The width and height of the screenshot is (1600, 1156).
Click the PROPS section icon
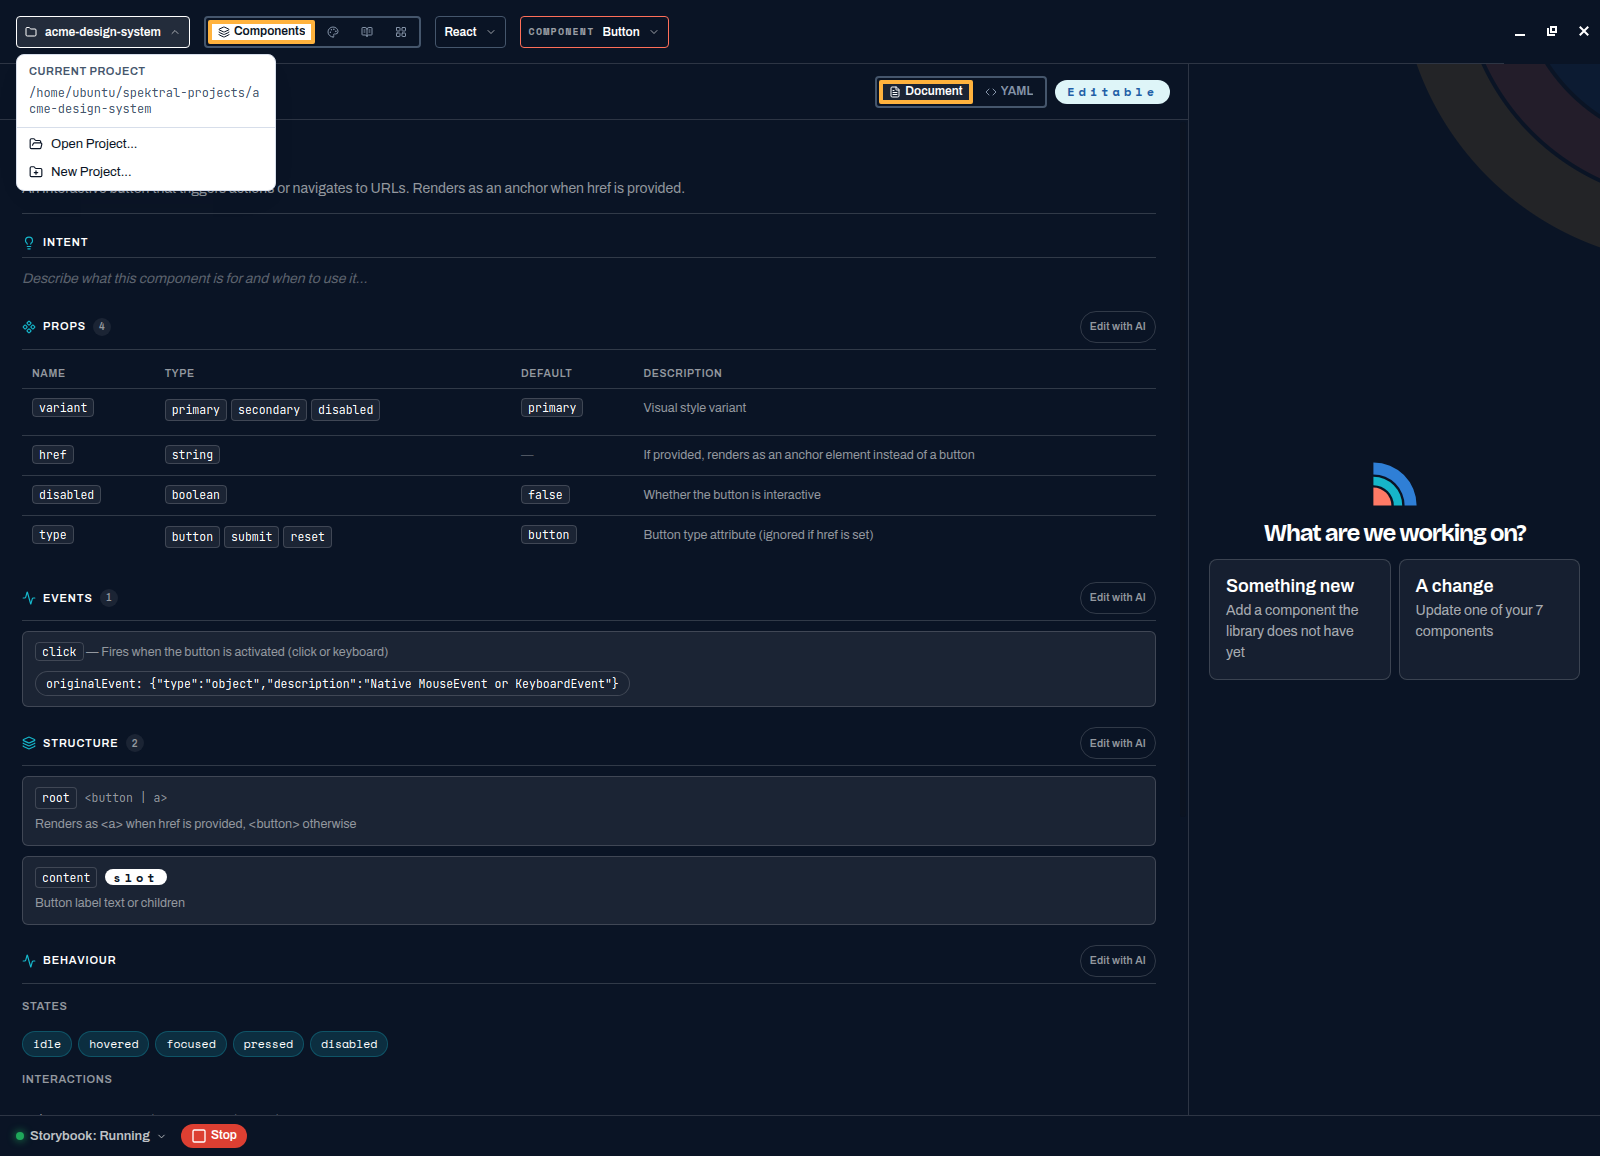(29, 327)
